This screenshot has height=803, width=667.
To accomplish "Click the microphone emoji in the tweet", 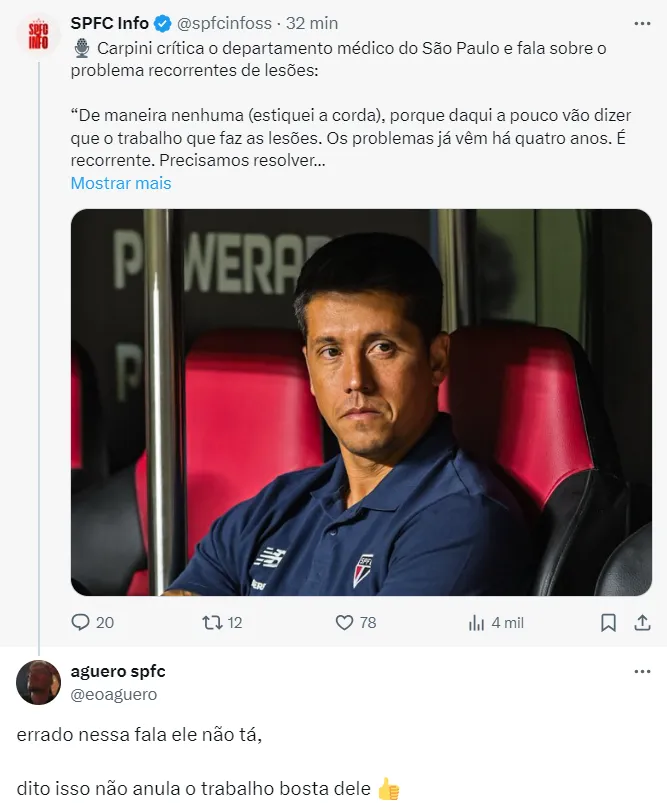I will pyautogui.click(x=81, y=48).
